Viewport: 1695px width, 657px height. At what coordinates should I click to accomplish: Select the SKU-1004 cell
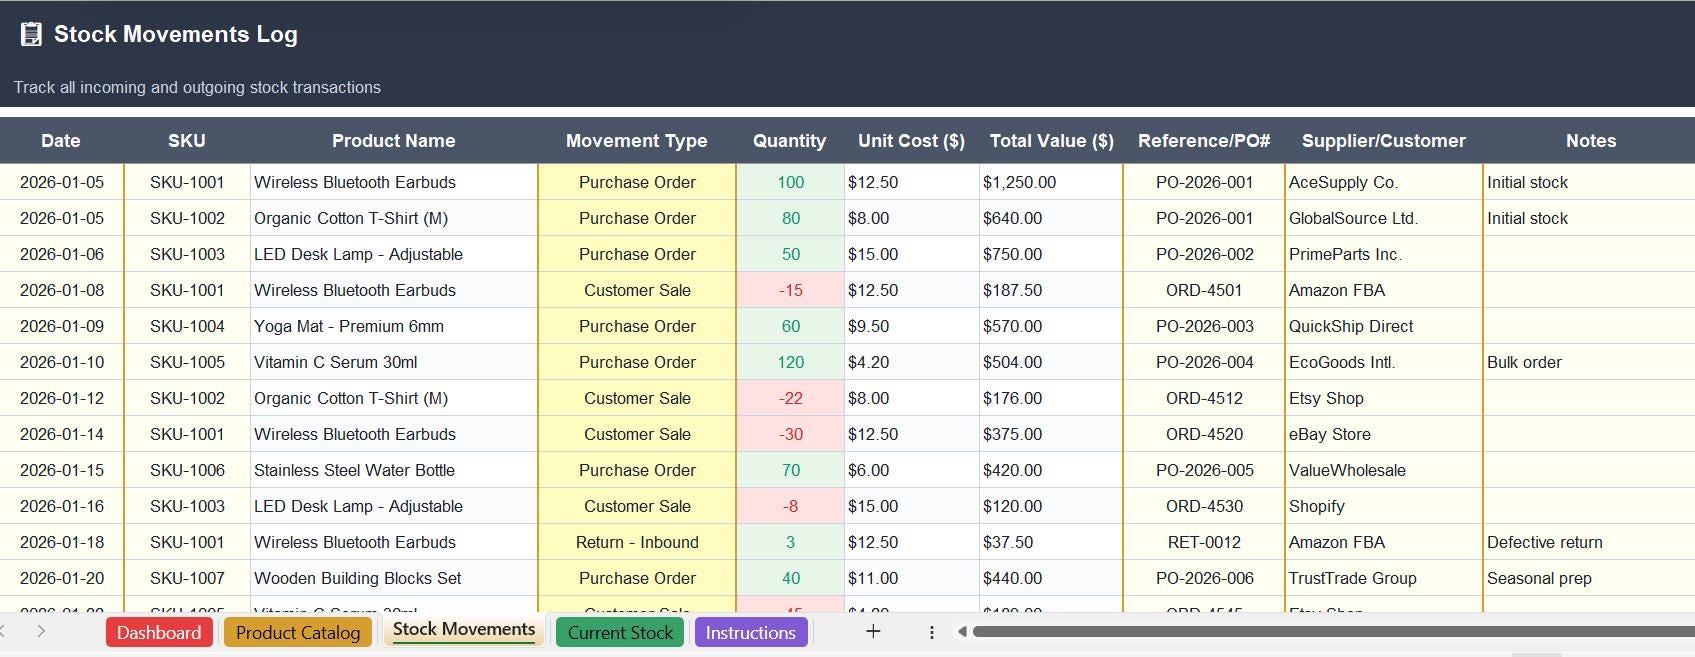[187, 326]
